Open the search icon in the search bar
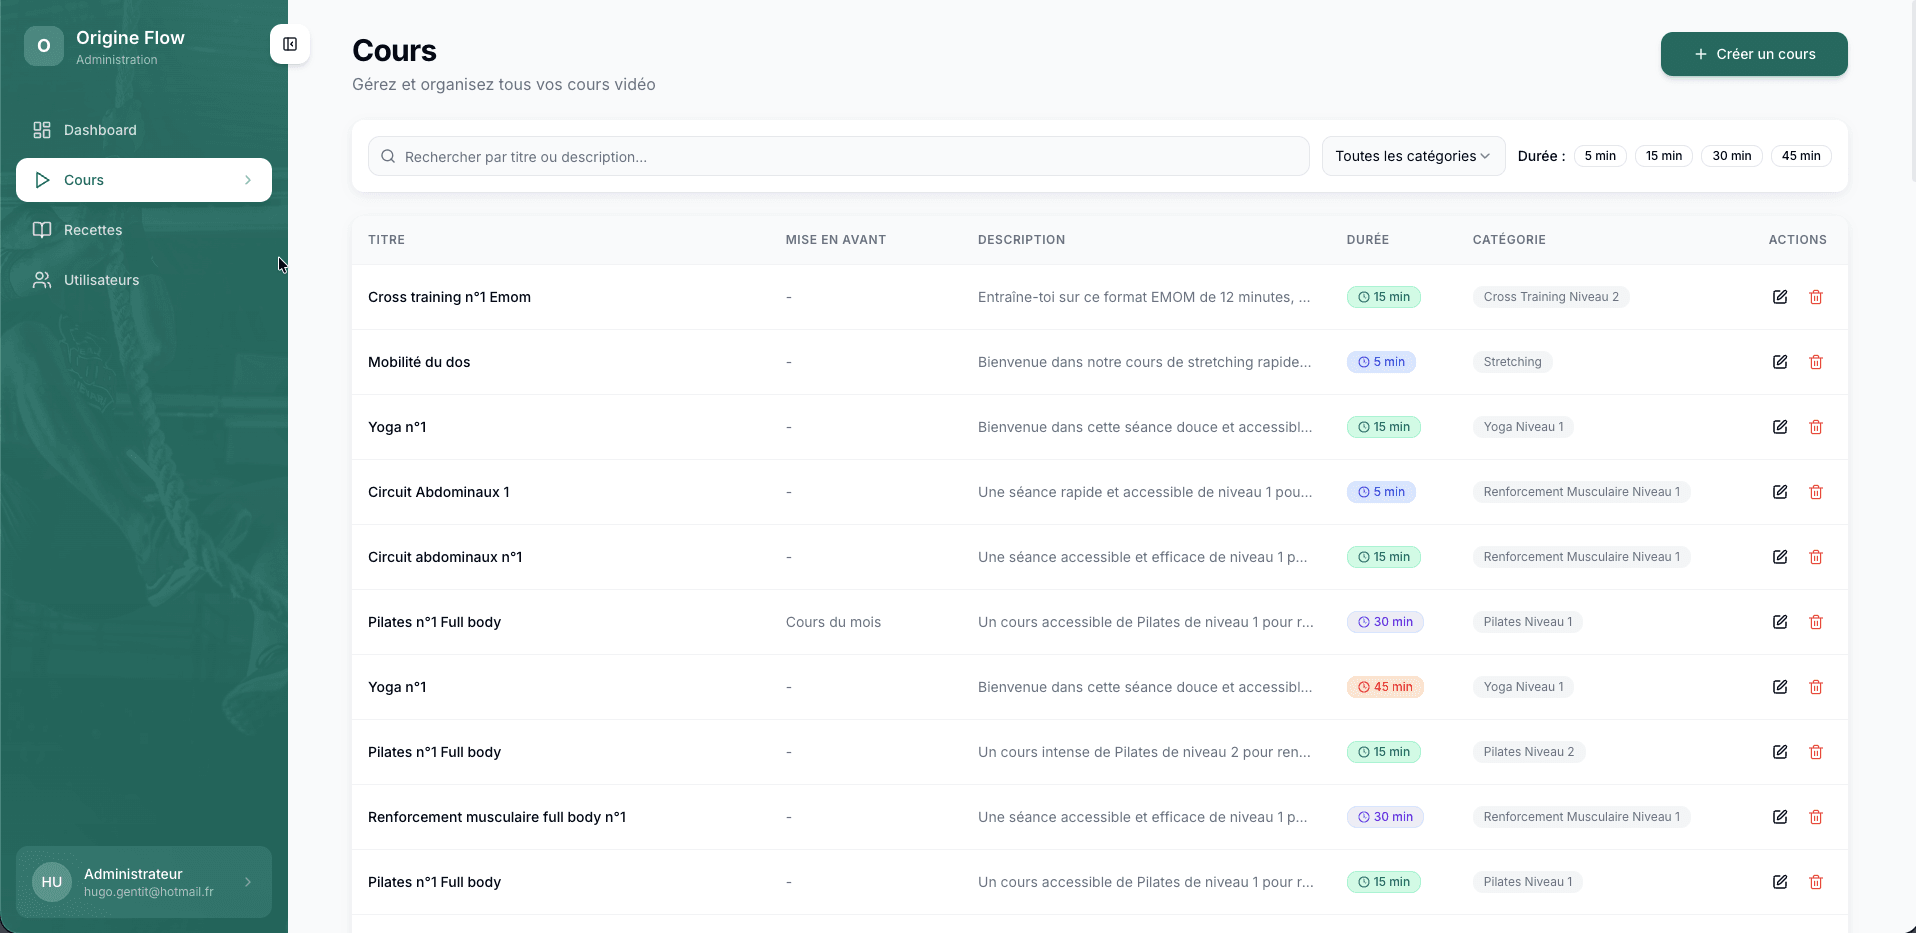This screenshot has width=1916, height=933. point(387,156)
